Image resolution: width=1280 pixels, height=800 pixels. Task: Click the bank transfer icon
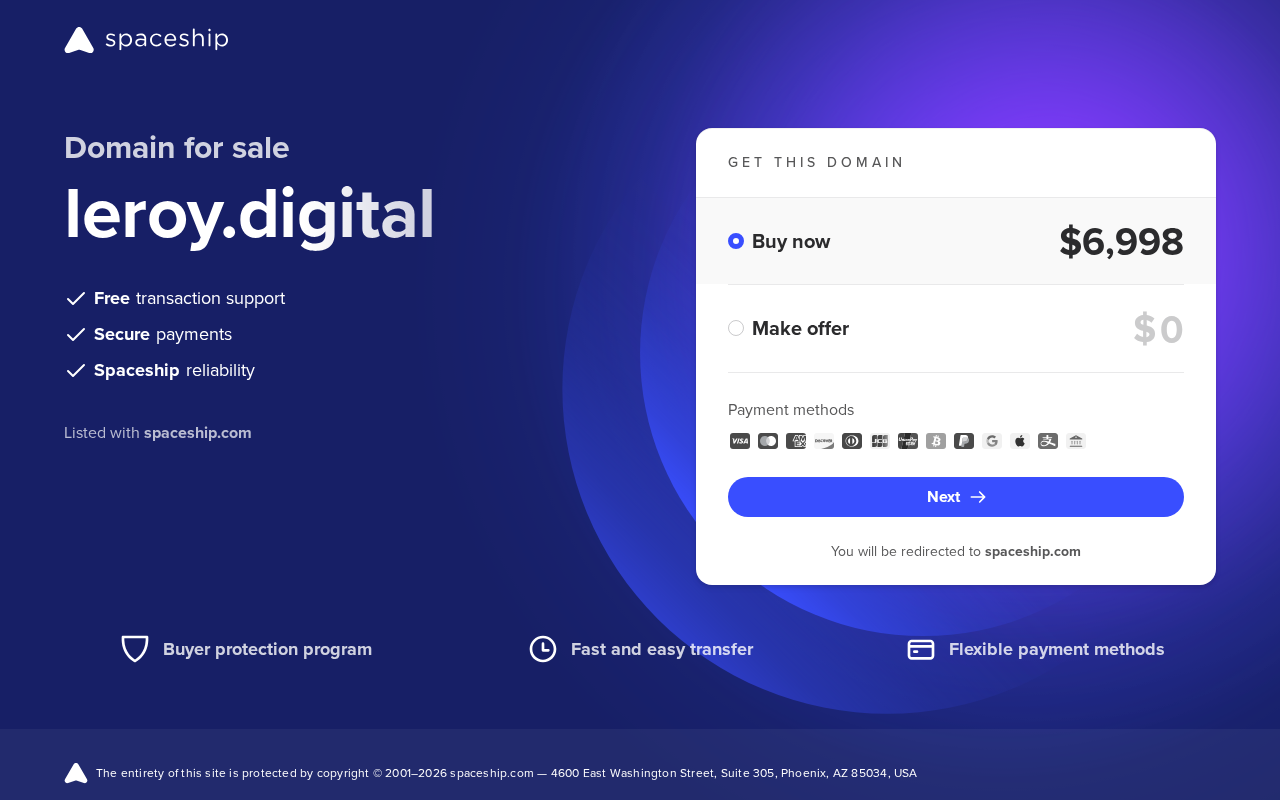coord(1076,441)
